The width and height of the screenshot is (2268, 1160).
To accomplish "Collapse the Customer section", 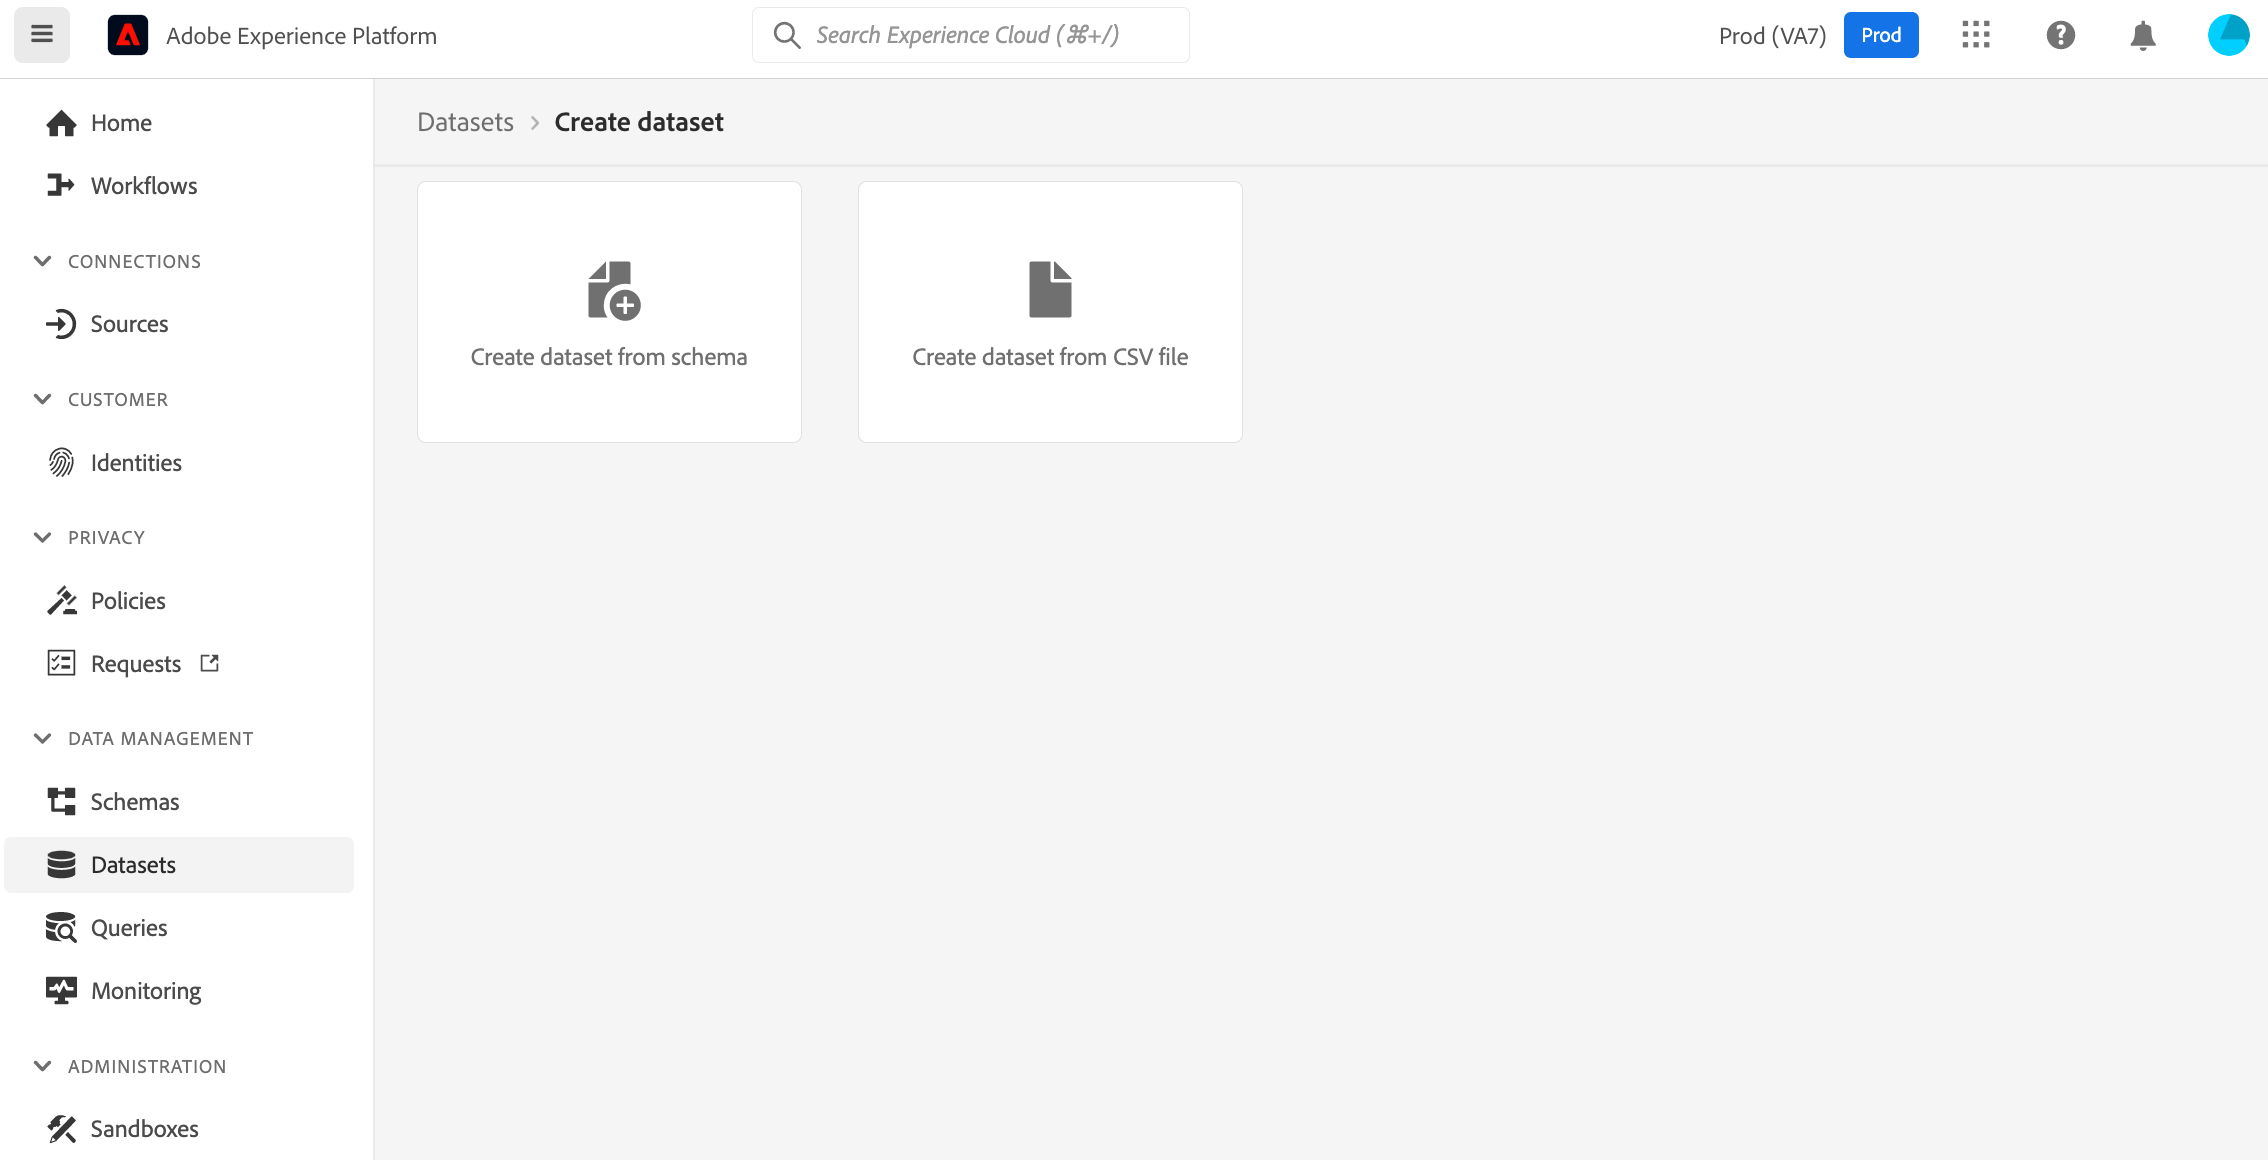I will tap(42, 399).
